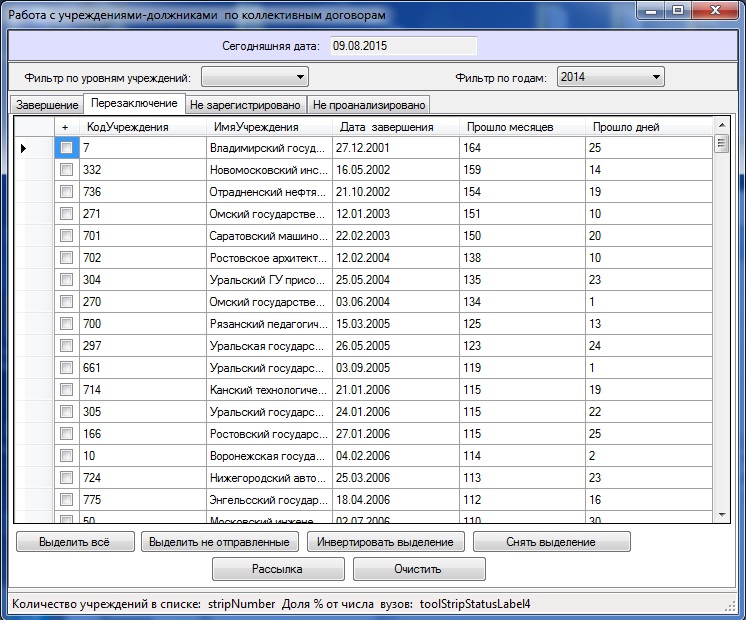
Task: Click the cell Рязанский педагогич...
Action: tap(269, 324)
